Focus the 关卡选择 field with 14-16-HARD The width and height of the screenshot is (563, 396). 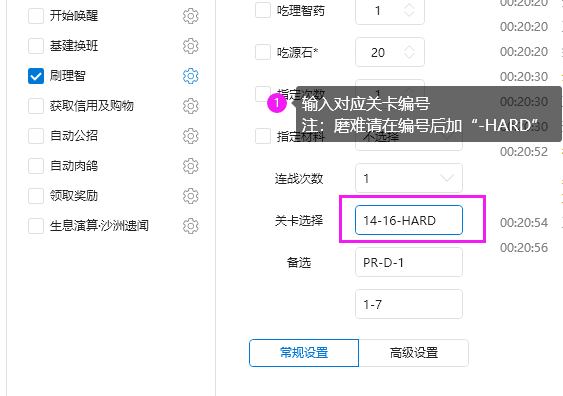click(x=409, y=220)
